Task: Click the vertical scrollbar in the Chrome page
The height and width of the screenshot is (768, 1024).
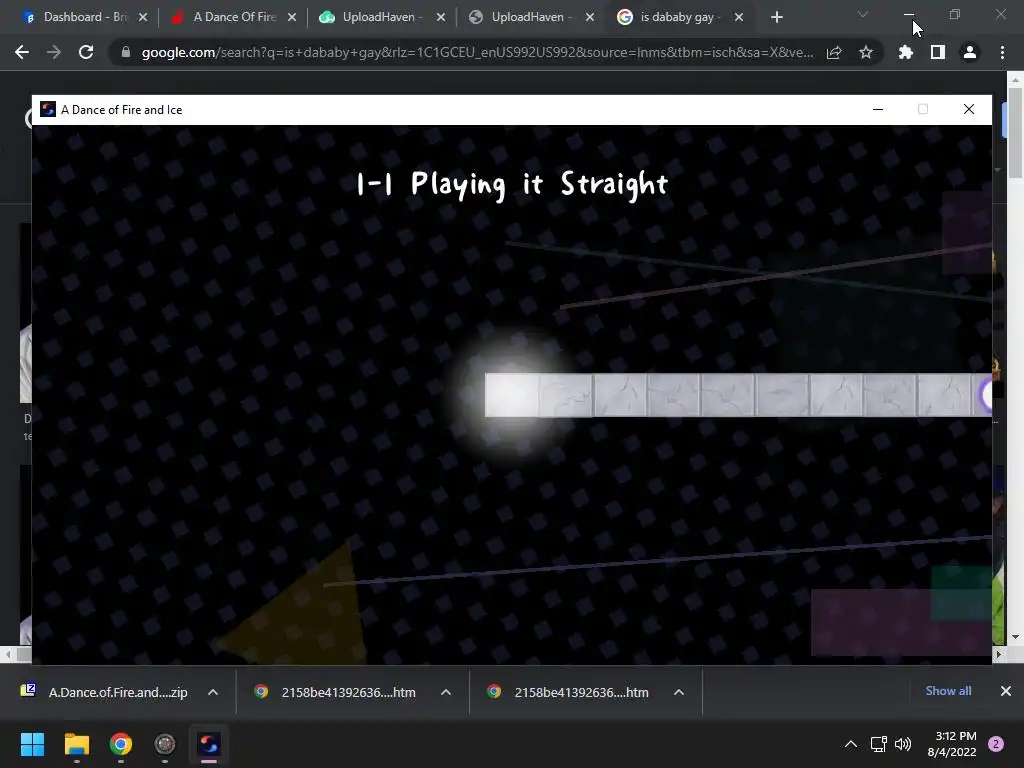Action: coord(1015,133)
